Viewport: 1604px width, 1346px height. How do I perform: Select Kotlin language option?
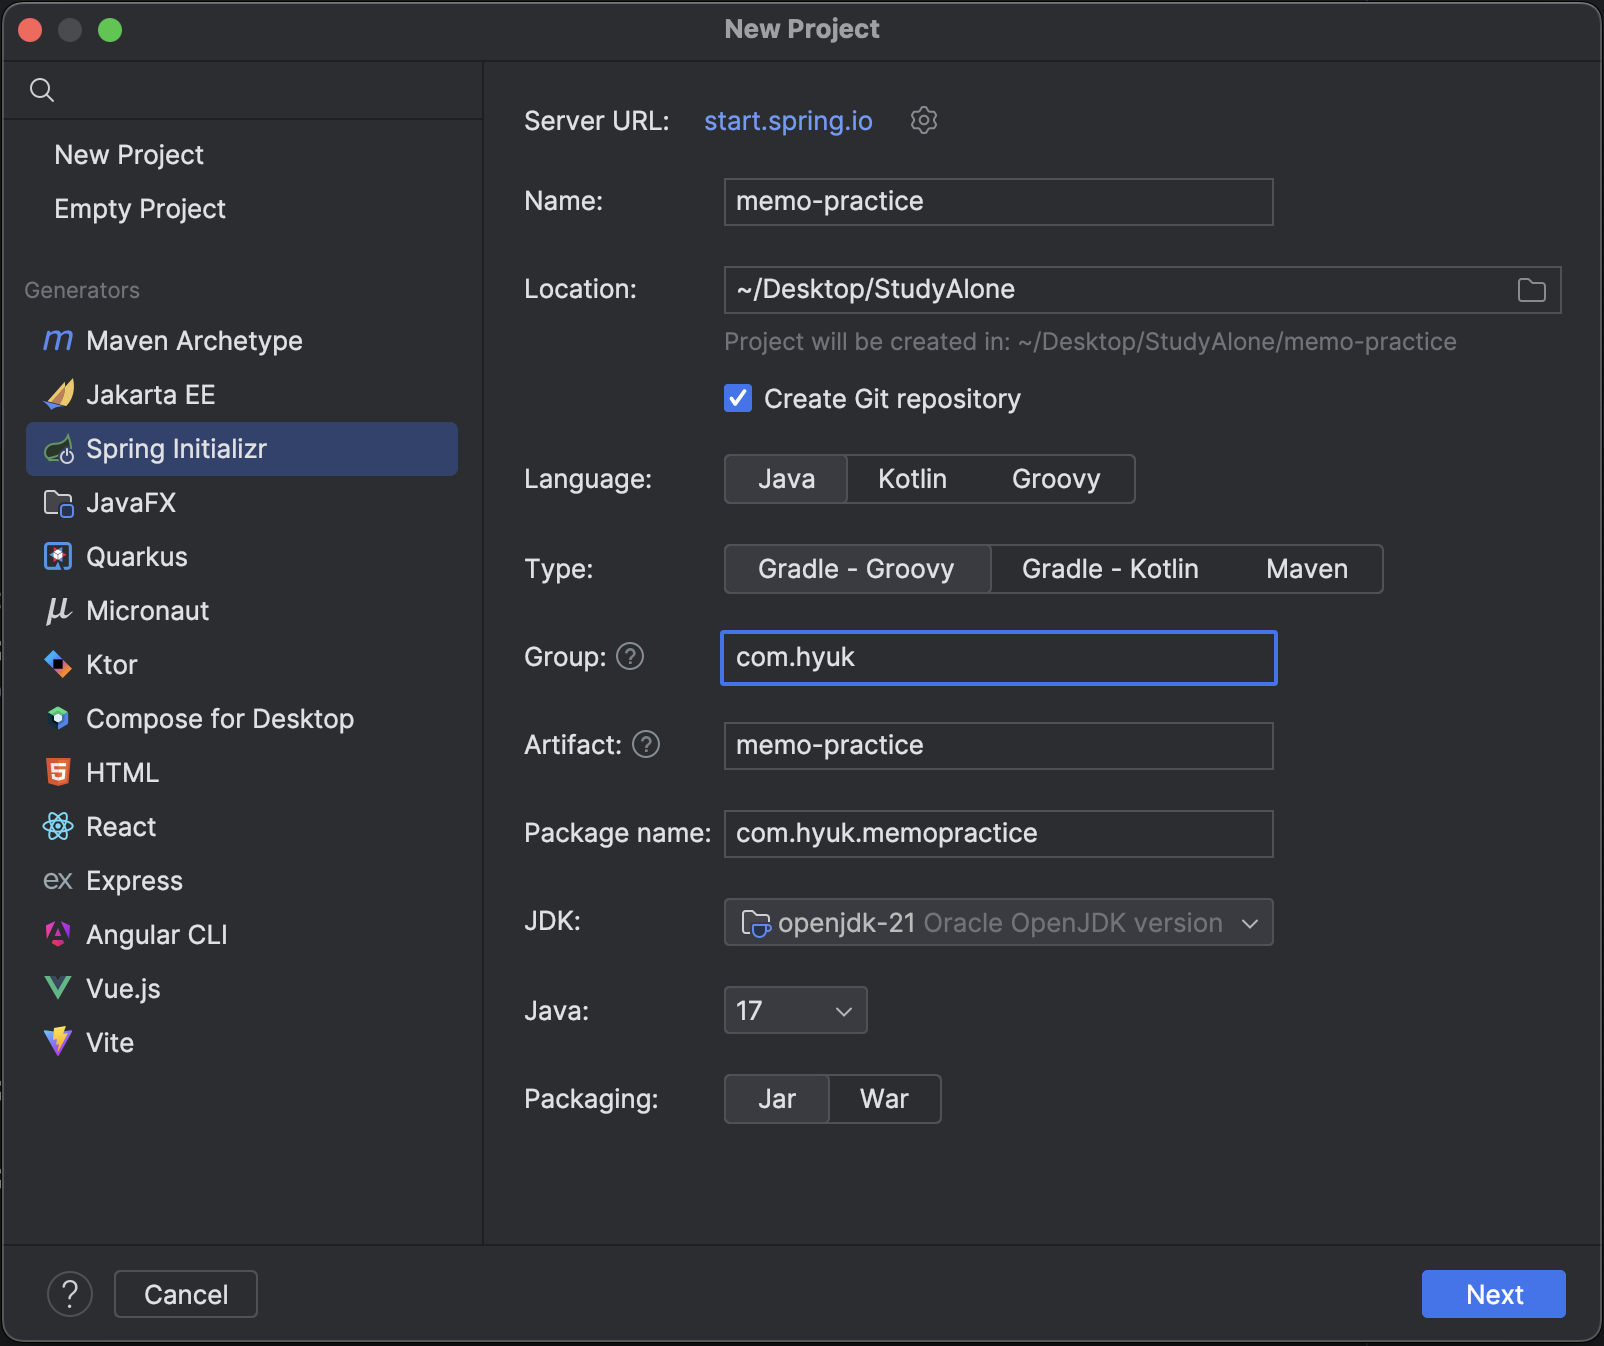coord(912,479)
